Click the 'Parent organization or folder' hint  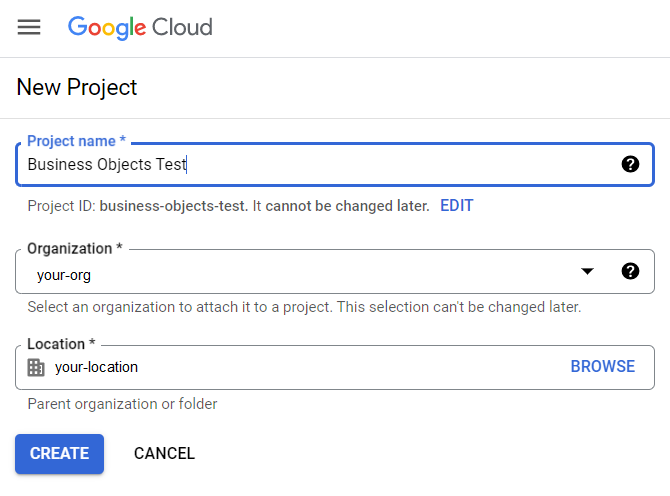(122, 404)
